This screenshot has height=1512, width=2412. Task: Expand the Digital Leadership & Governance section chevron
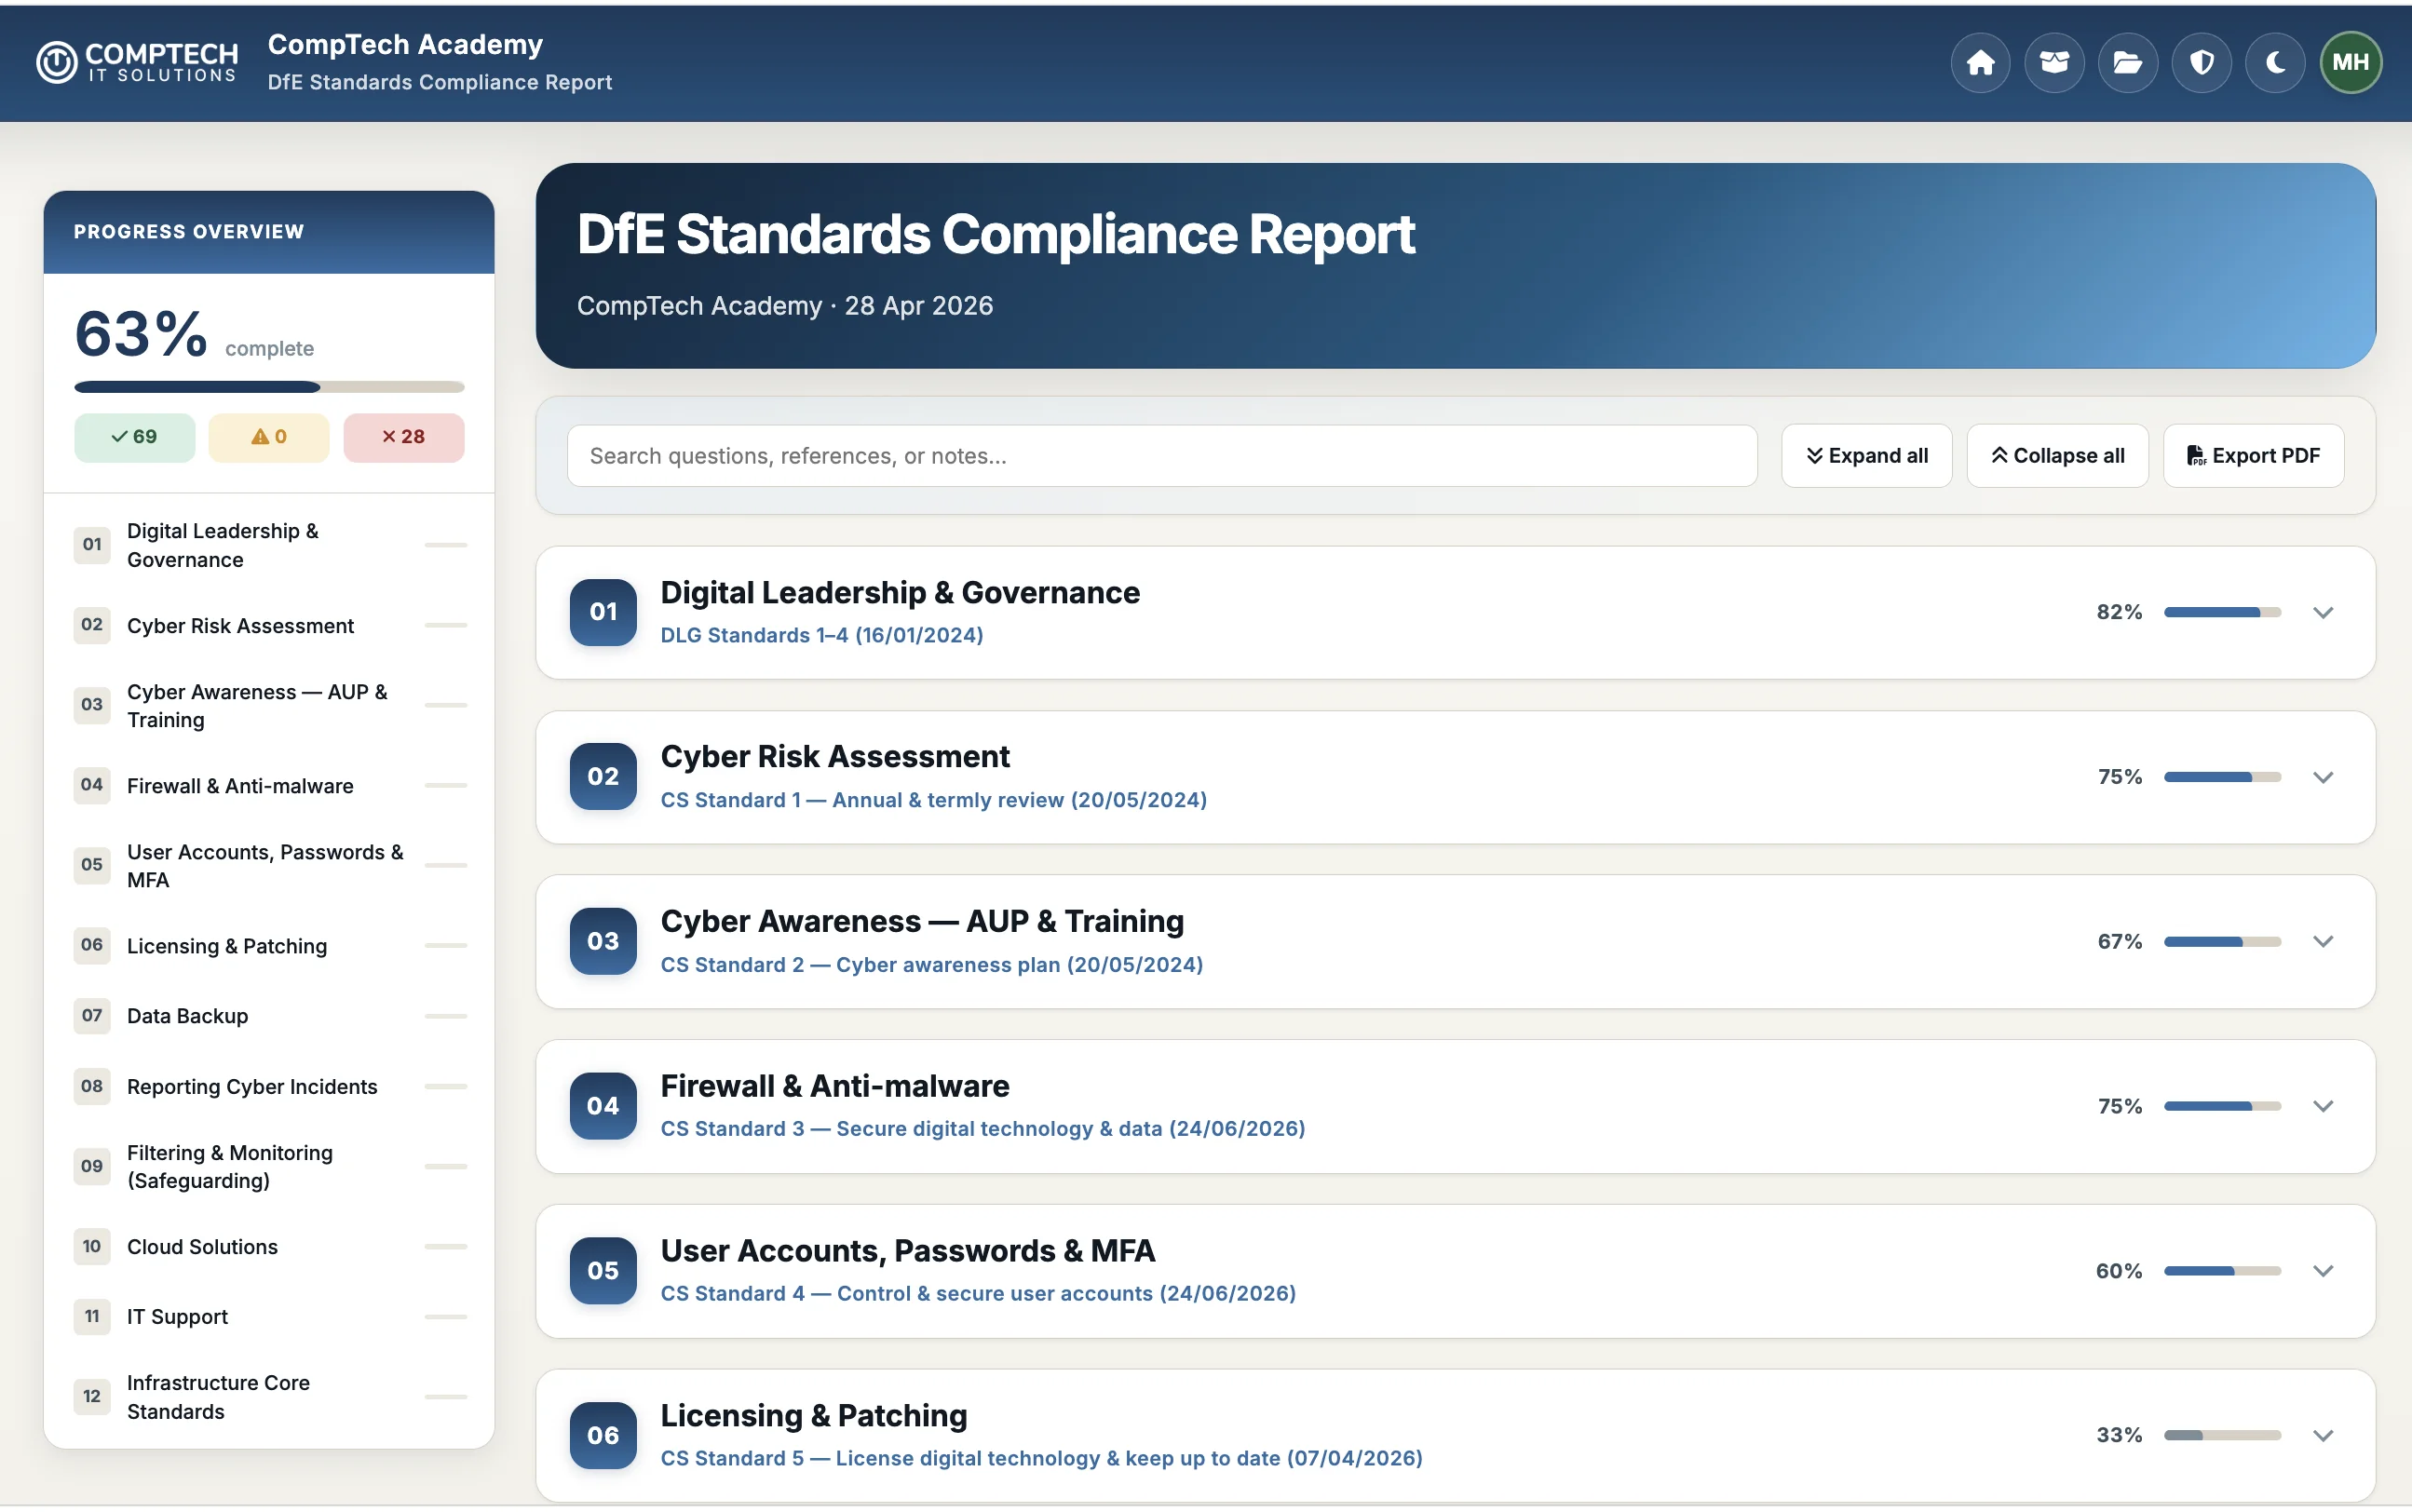(2323, 612)
